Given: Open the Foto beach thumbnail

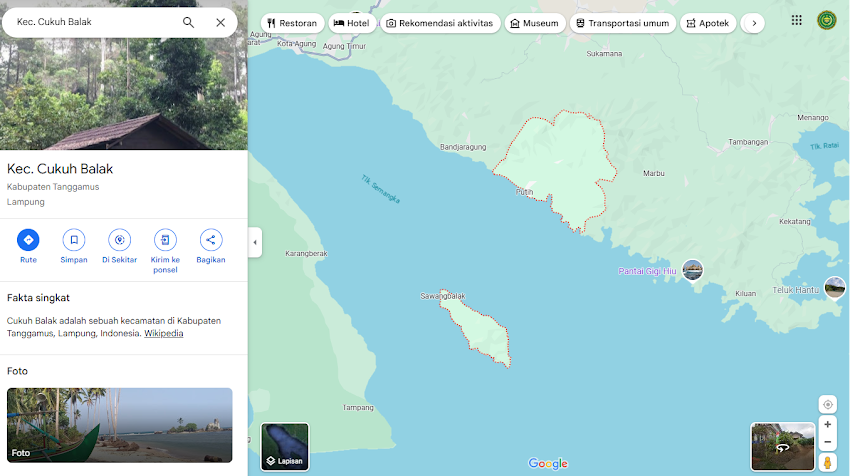Looking at the screenshot, I should [119, 425].
